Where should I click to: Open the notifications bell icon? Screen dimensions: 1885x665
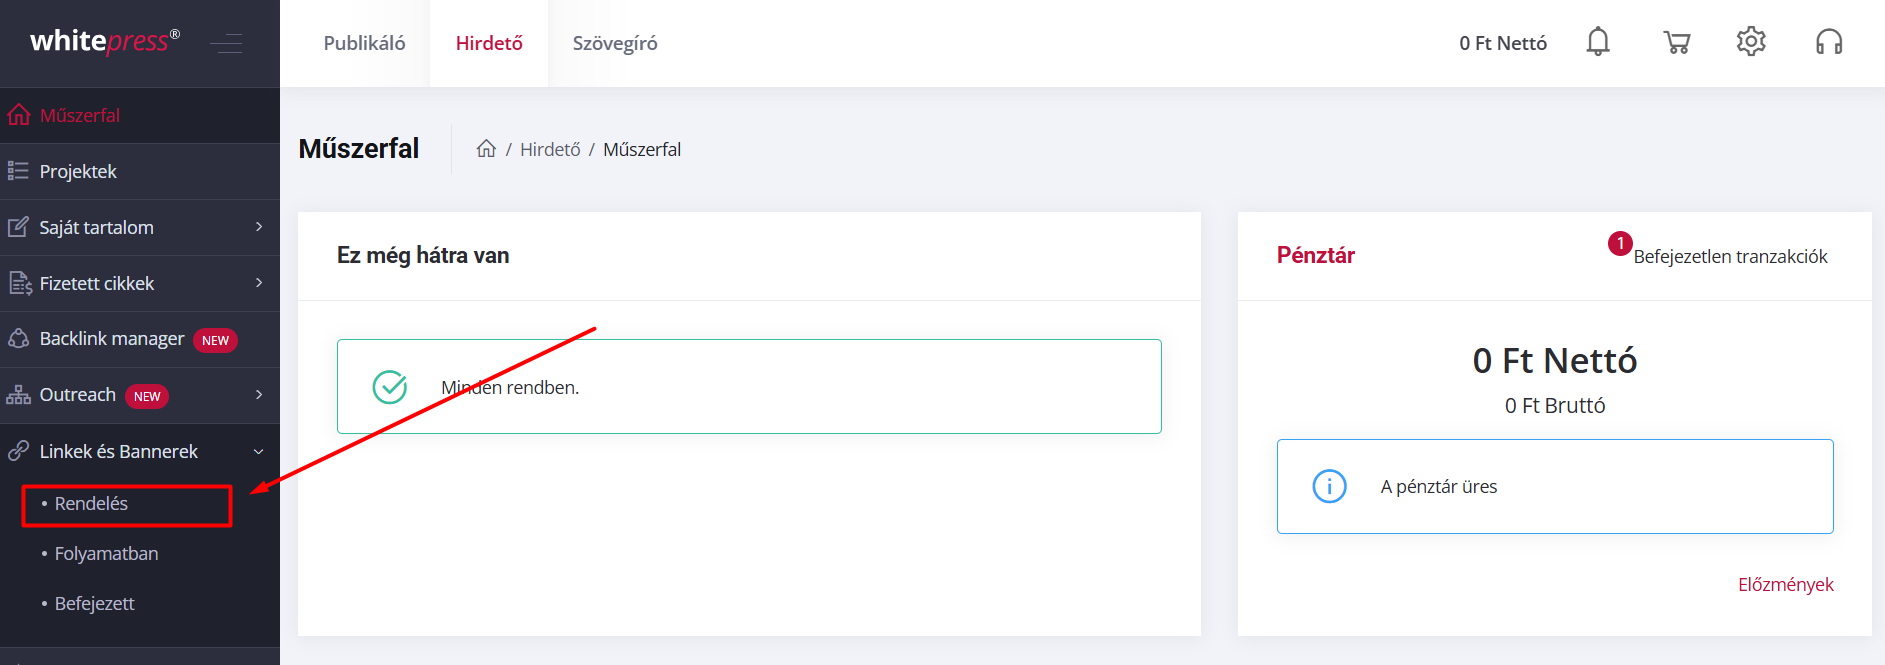pos(1598,42)
